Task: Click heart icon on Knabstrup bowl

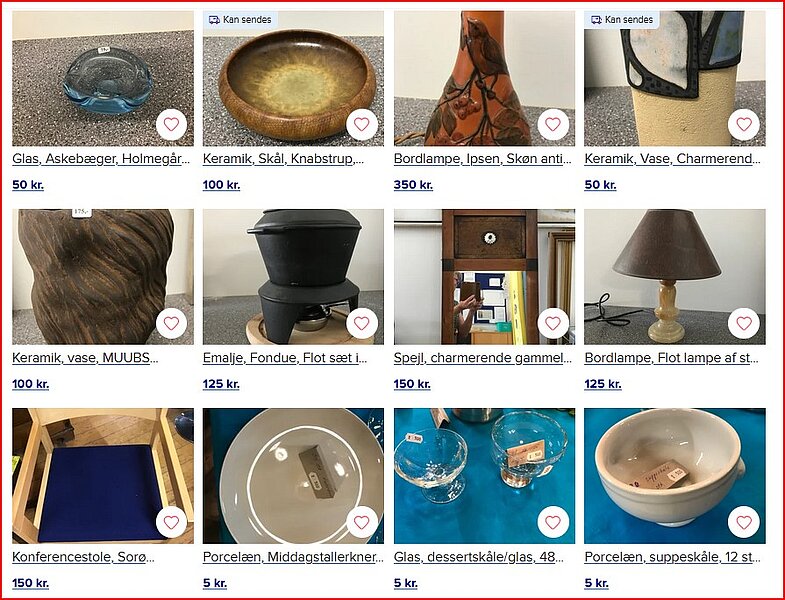Action: tap(361, 124)
